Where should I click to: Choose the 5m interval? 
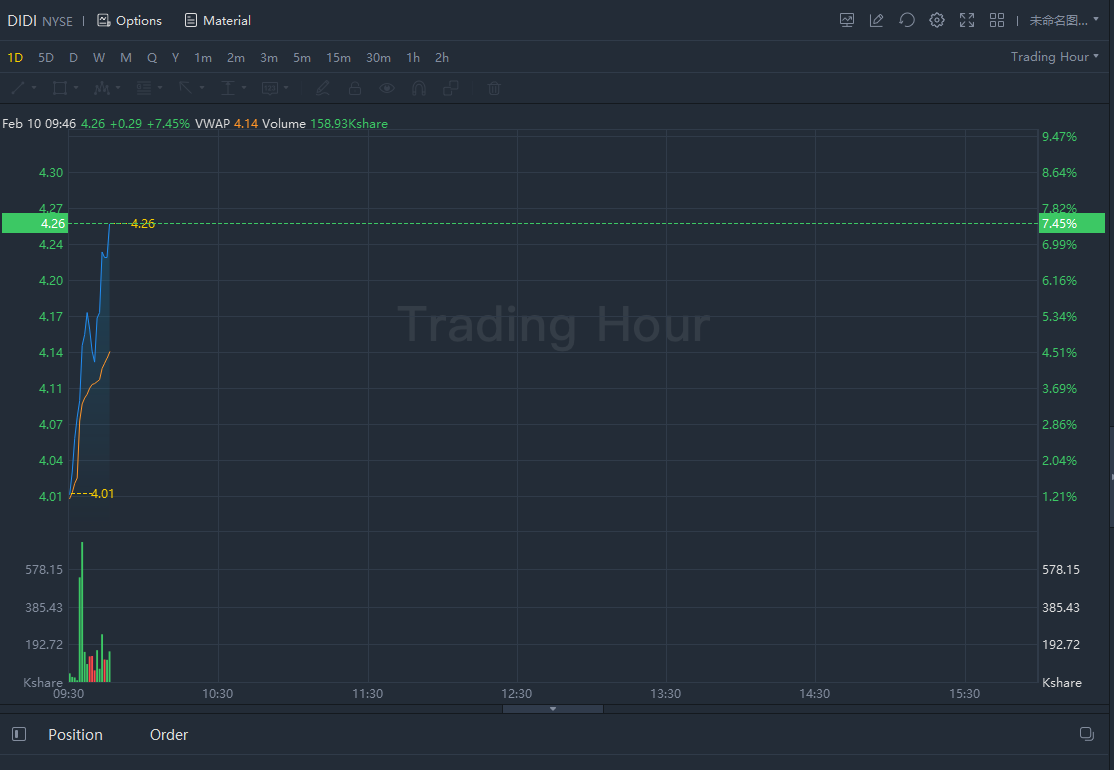click(x=302, y=58)
